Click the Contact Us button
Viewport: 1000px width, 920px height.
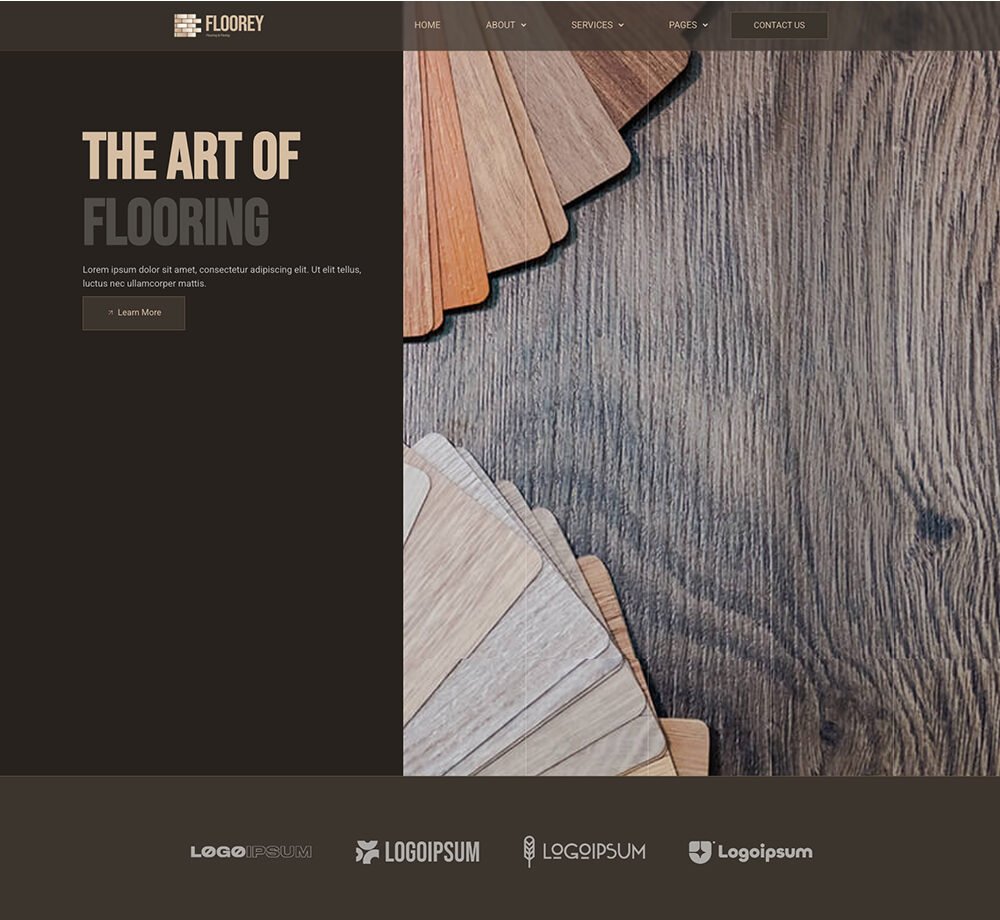click(x=779, y=26)
